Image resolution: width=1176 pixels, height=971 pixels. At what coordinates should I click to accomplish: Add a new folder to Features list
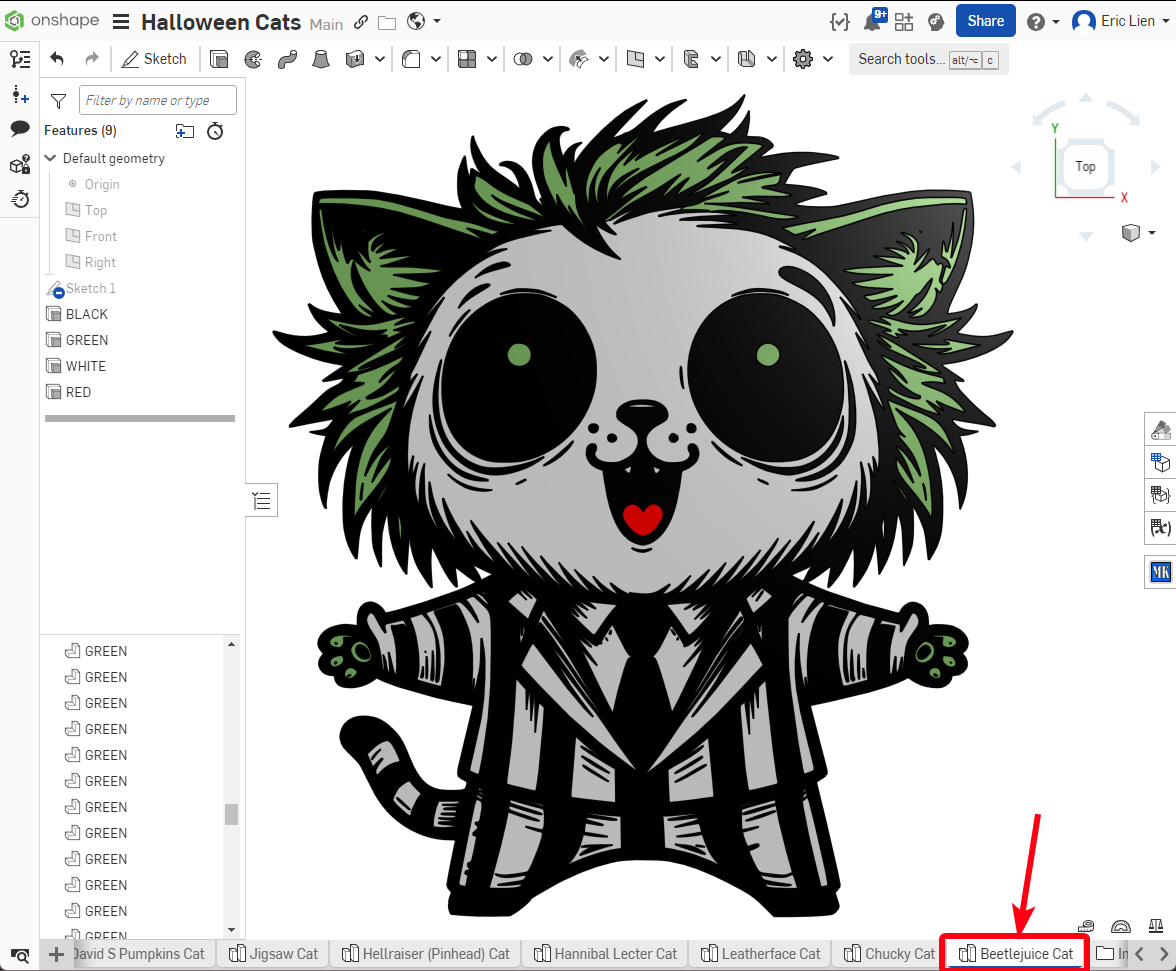184,131
